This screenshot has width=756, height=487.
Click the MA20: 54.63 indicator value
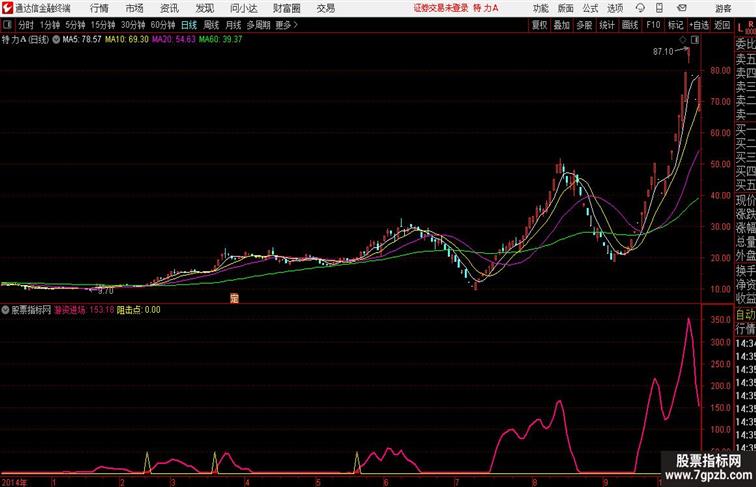[174, 40]
